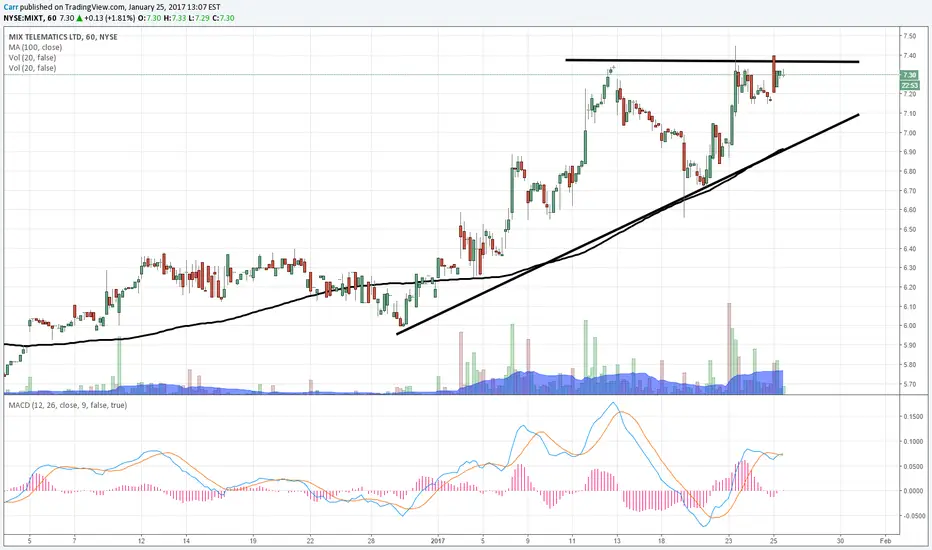Click the date axis label 13

tap(617, 540)
